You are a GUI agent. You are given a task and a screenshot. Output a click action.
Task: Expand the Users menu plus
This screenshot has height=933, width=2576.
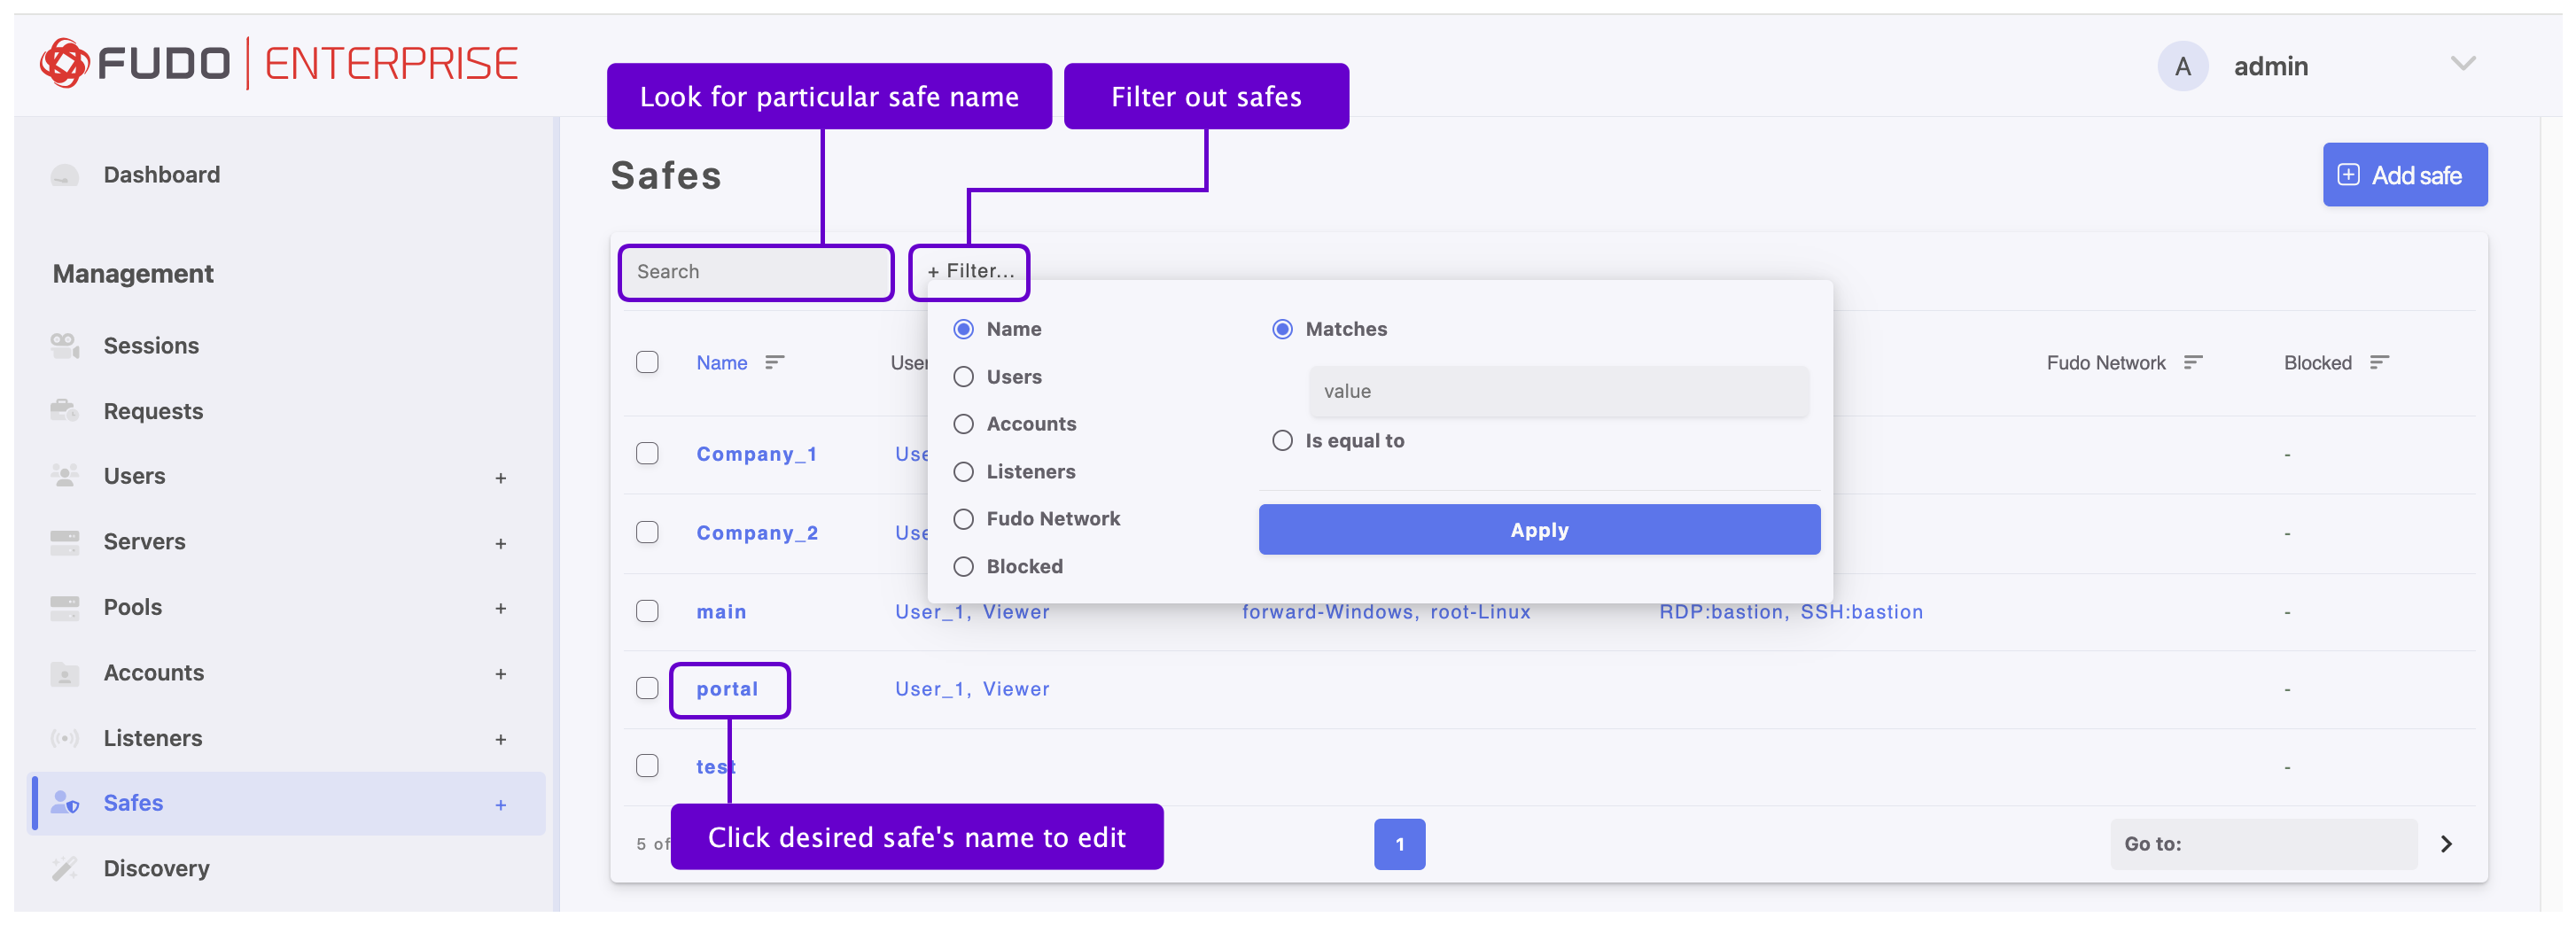[x=501, y=478]
